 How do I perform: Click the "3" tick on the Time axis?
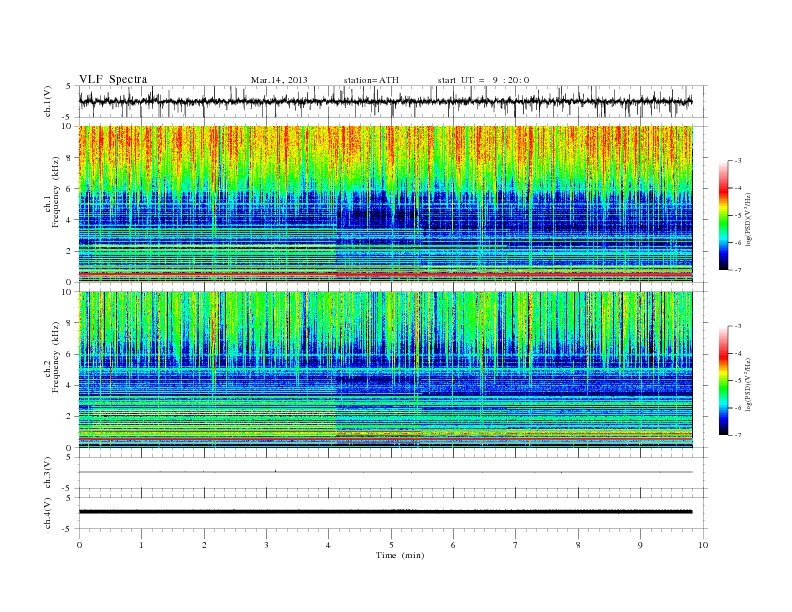coord(266,545)
